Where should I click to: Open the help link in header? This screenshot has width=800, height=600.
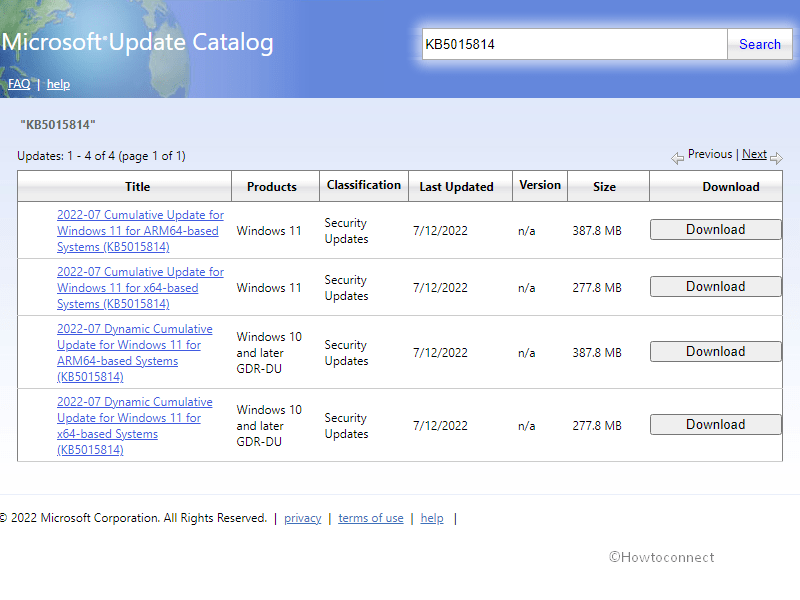tap(58, 84)
